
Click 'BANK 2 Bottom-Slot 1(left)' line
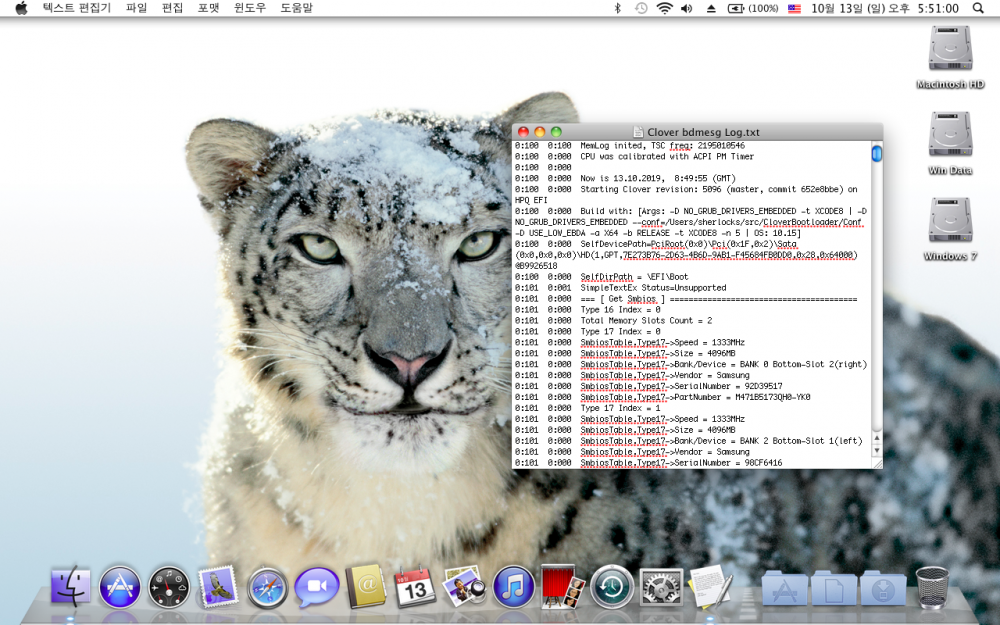(721, 441)
